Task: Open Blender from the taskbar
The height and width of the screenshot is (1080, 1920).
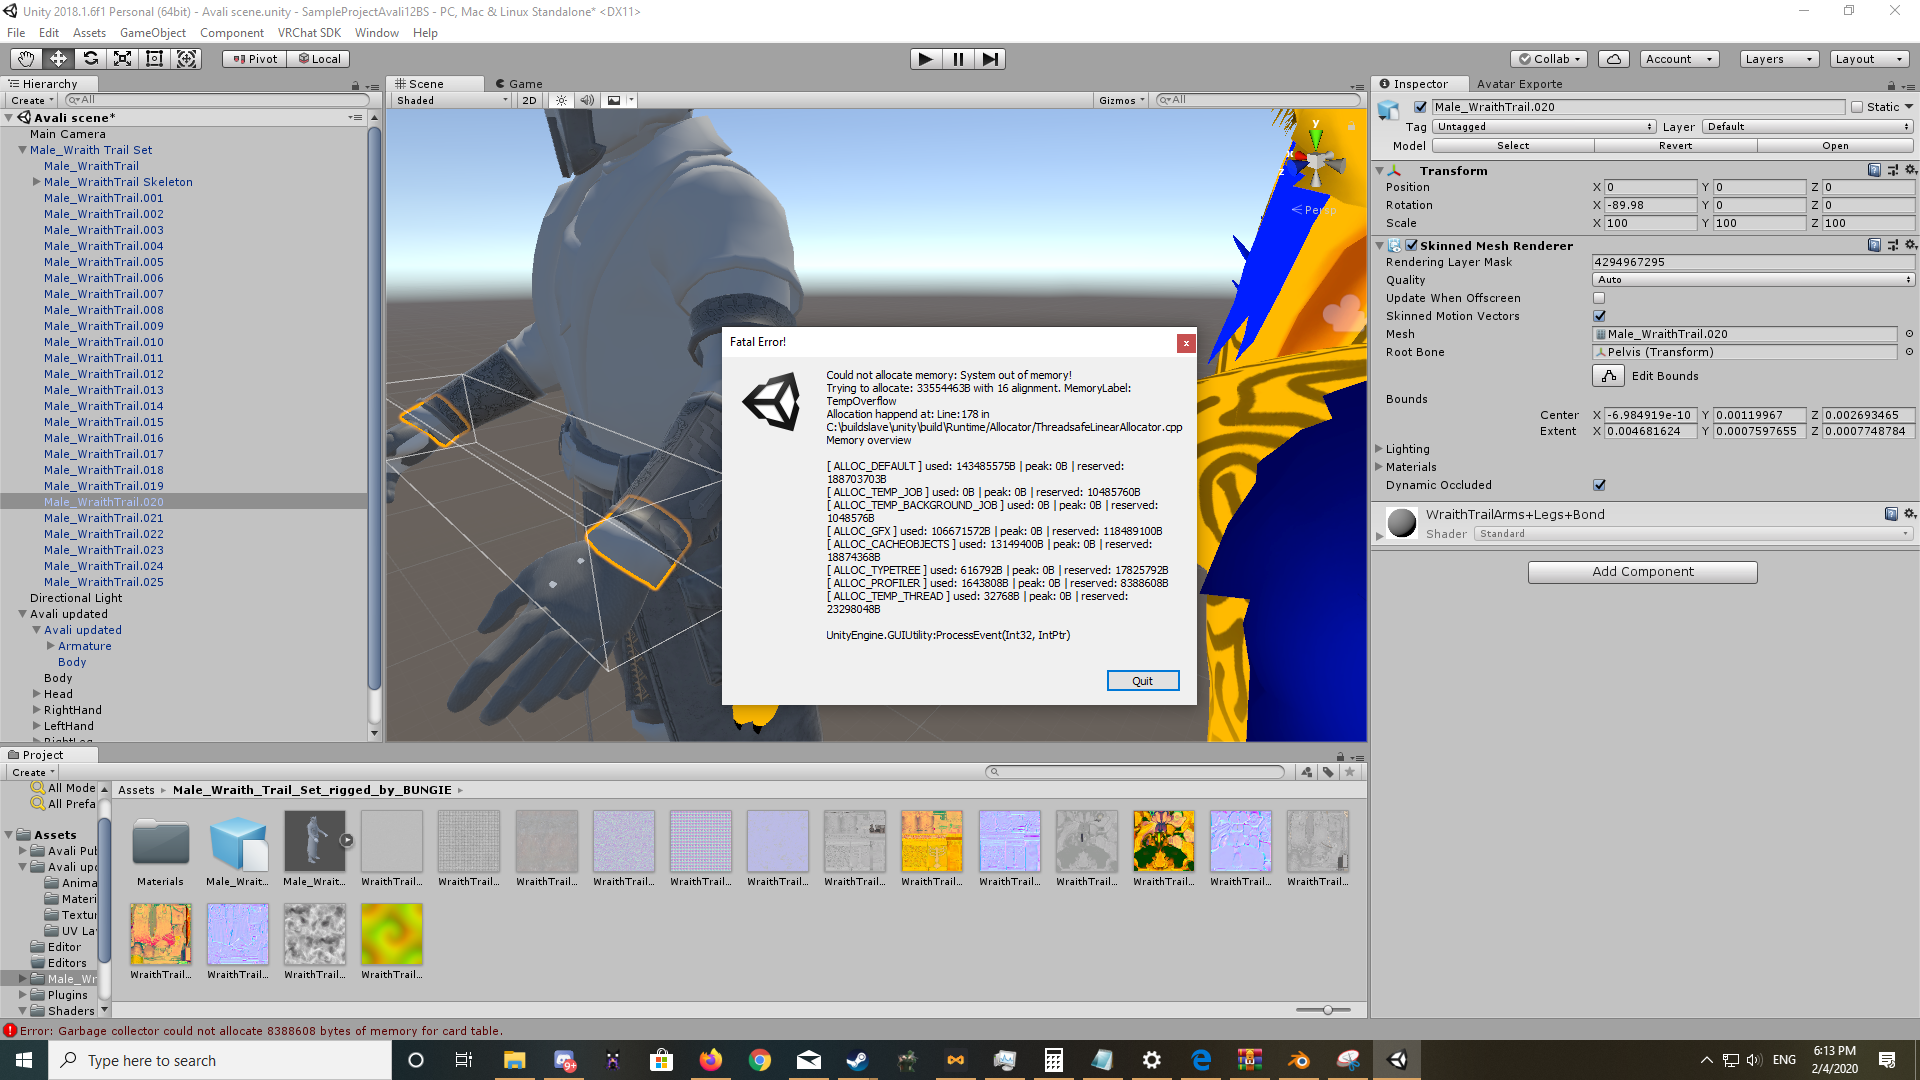Action: [x=1298, y=1060]
